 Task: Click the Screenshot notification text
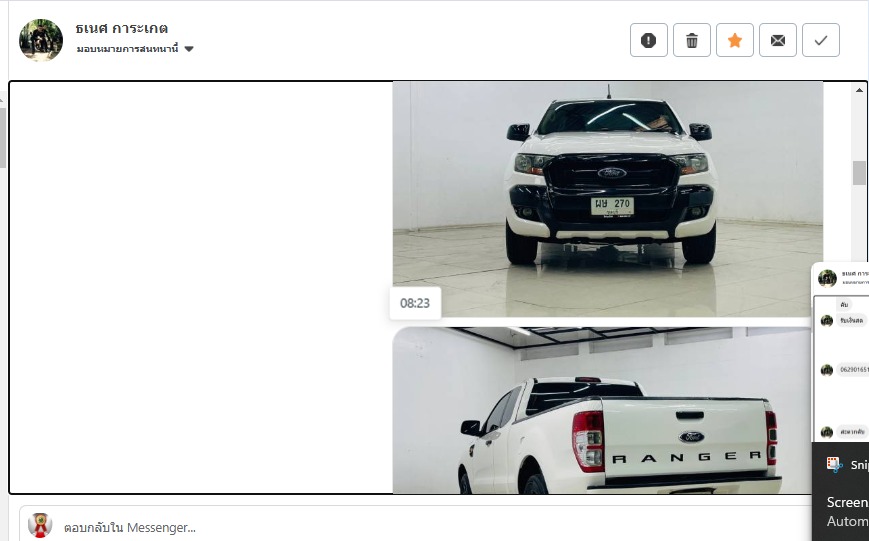847,502
